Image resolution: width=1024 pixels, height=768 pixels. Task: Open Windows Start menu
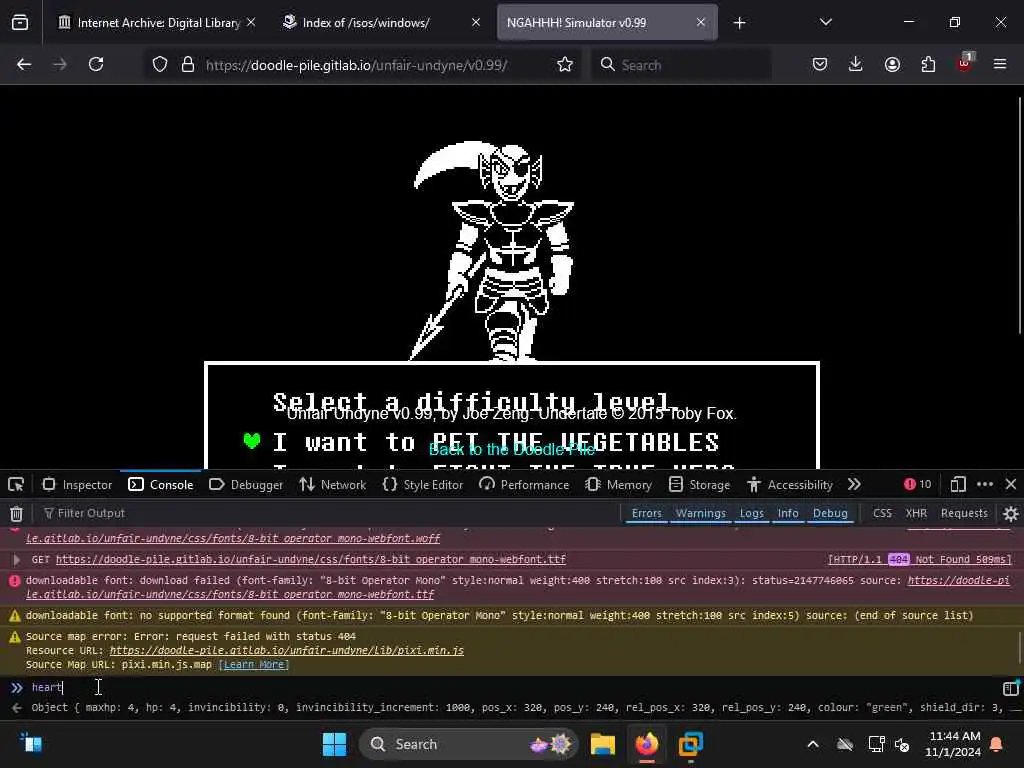click(x=334, y=744)
